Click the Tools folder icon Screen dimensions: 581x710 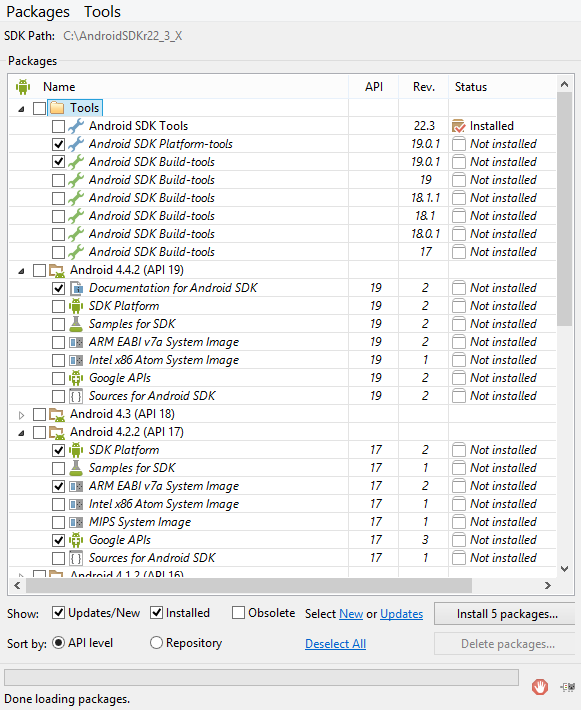(57, 108)
